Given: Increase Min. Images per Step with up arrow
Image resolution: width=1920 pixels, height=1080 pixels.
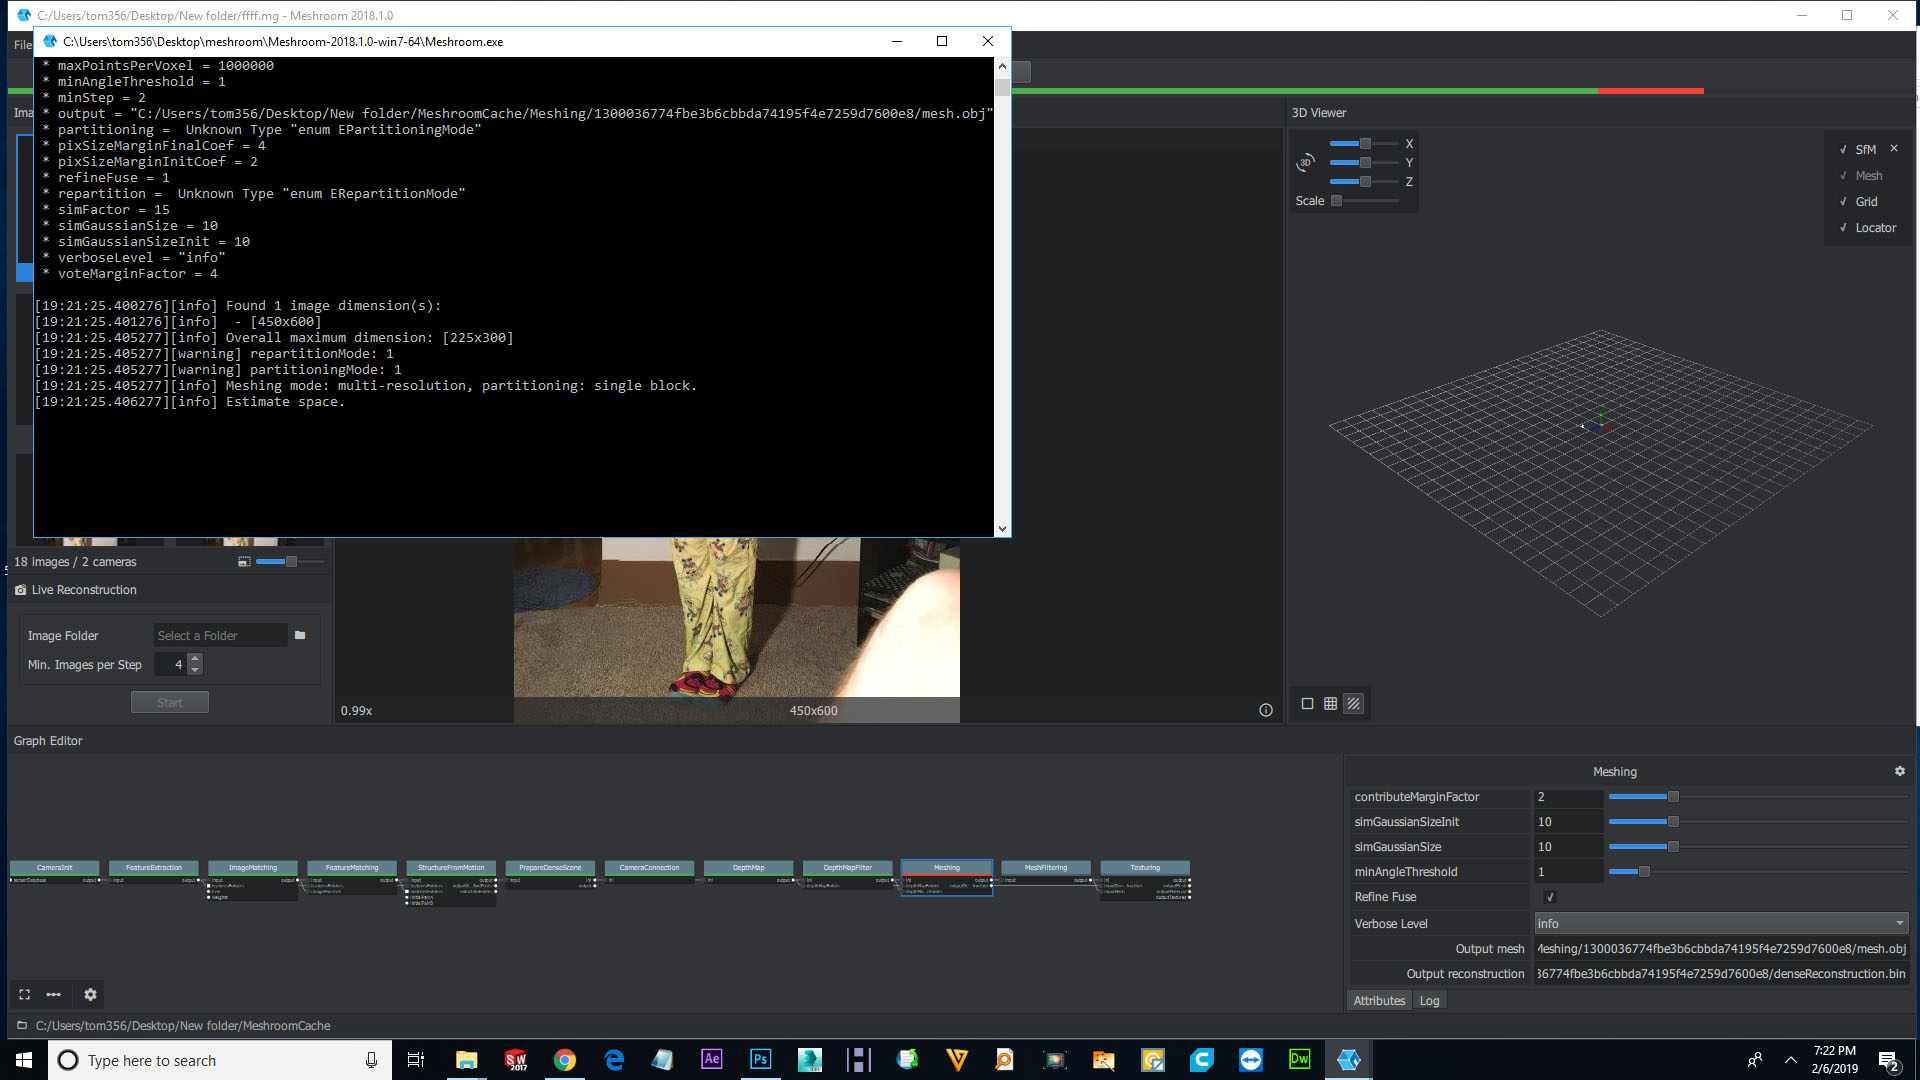Looking at the screenshot, I should (195, 658).
